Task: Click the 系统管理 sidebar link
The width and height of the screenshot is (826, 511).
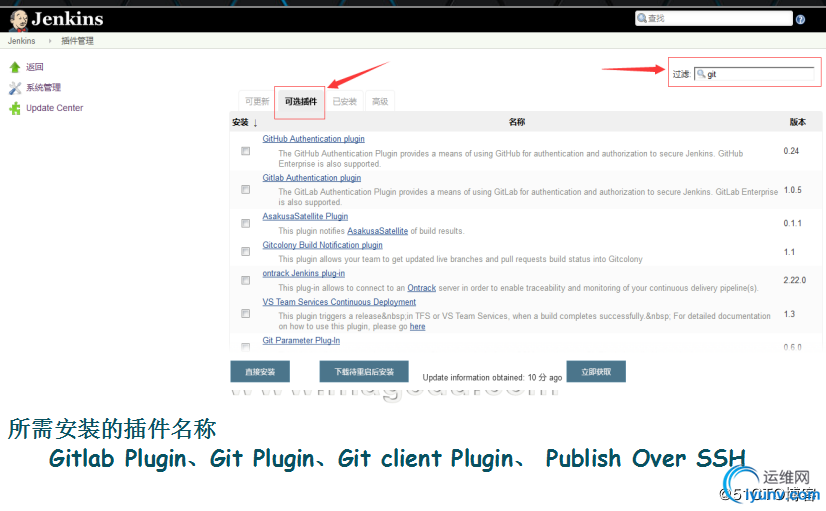Action: 44,87
